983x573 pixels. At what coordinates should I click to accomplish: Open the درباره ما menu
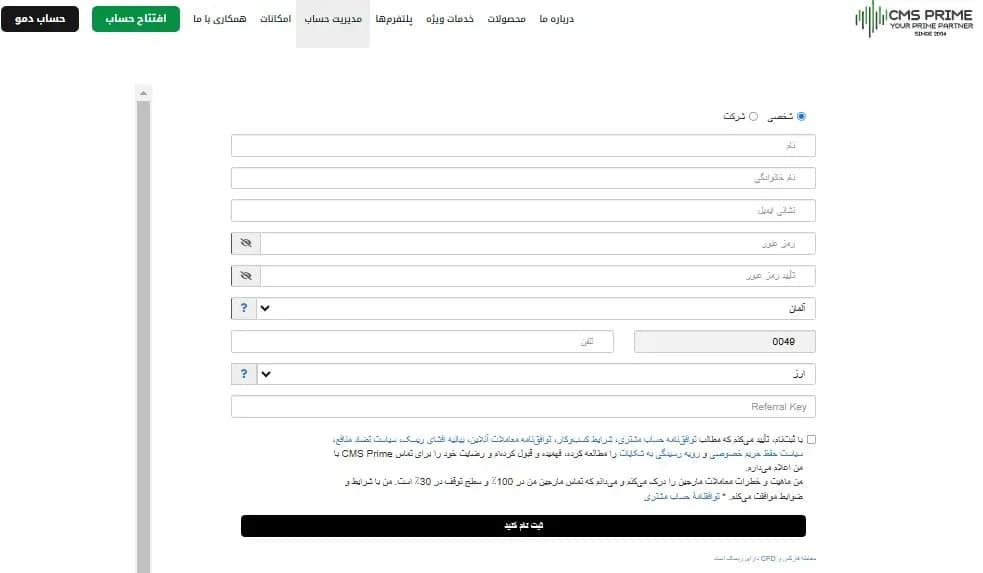(557, 19)
